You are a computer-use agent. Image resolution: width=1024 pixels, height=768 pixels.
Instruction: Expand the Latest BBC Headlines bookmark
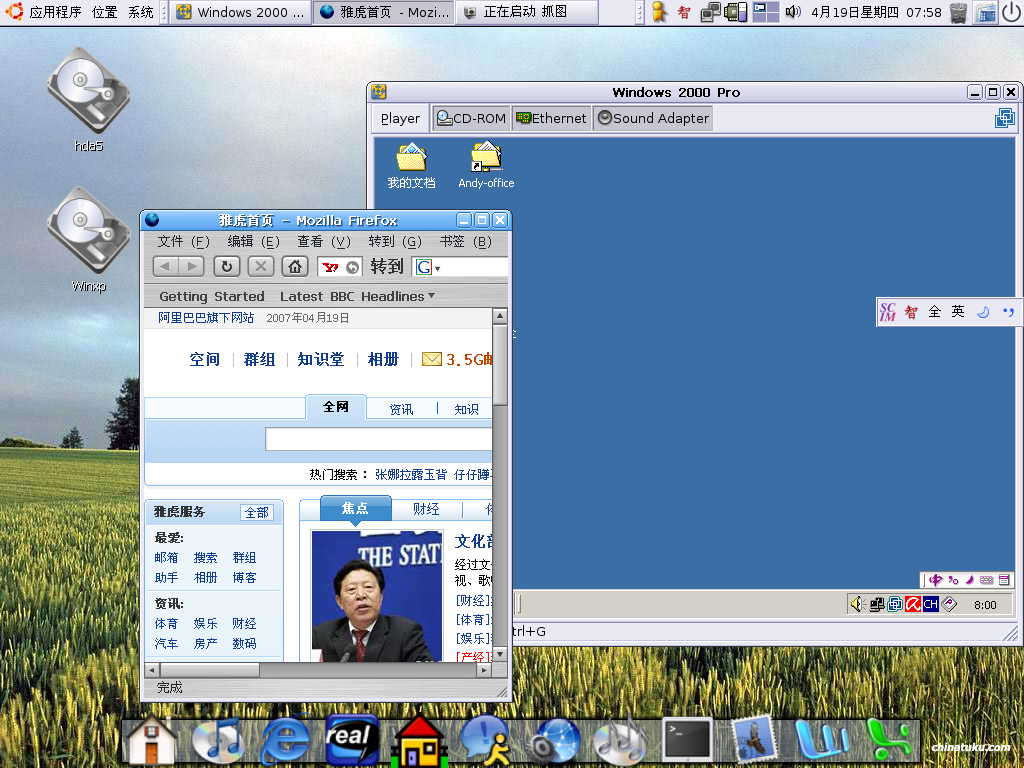tap(357, 296)
